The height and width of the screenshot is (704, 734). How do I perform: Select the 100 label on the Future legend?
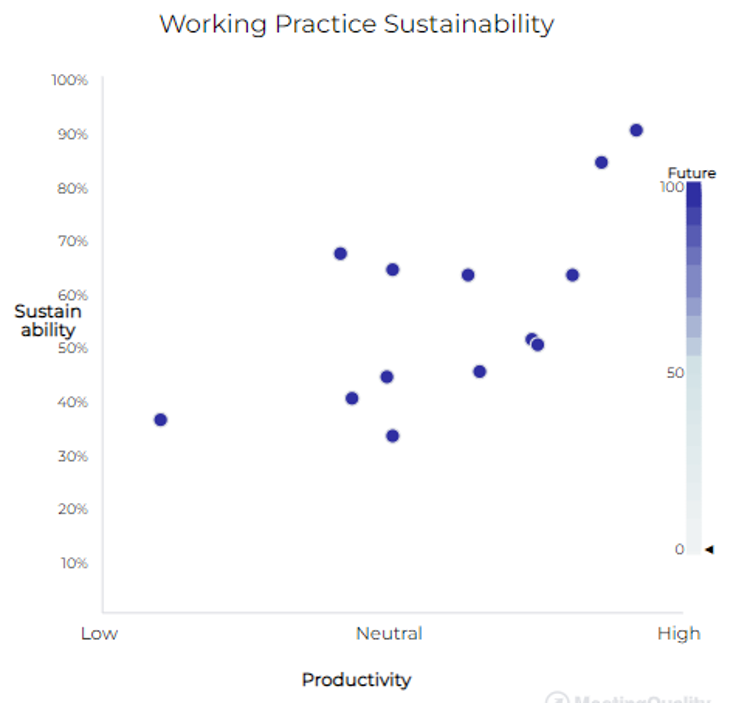pyautogui.click(x=671, y=187)
